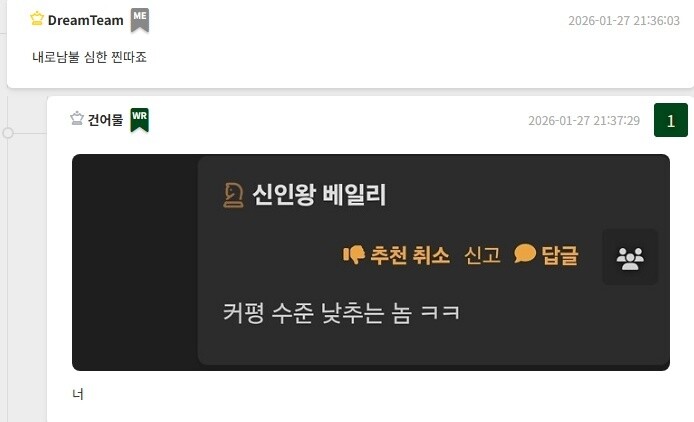Viewport: 694px width, 422px height.
Task: Click the 답글 reply link
Action: [560, 255]
